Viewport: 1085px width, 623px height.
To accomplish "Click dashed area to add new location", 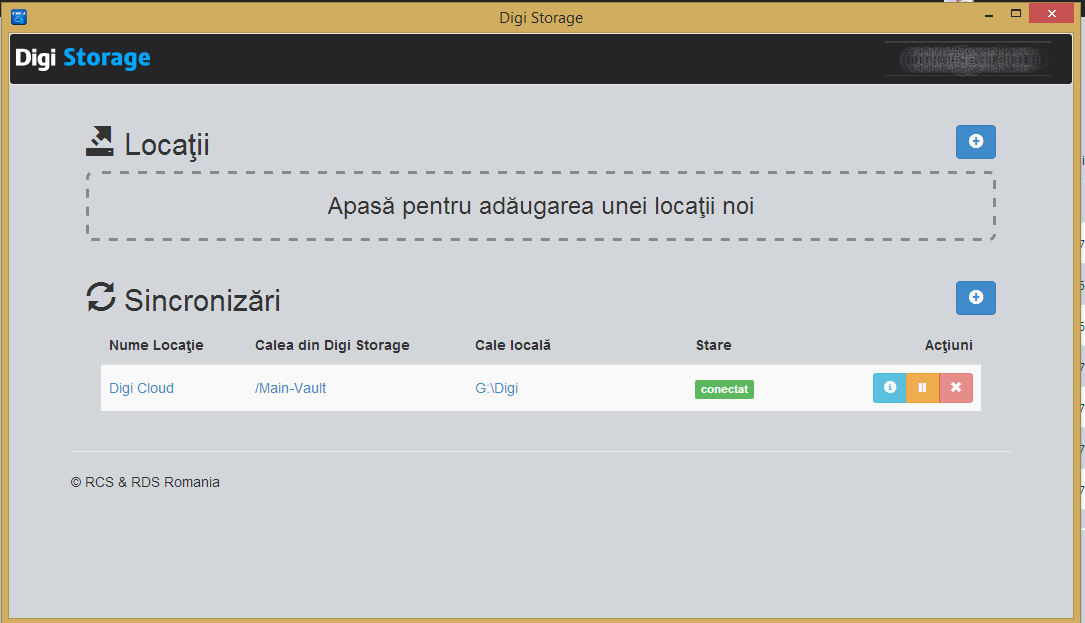I will click(540, 206).
